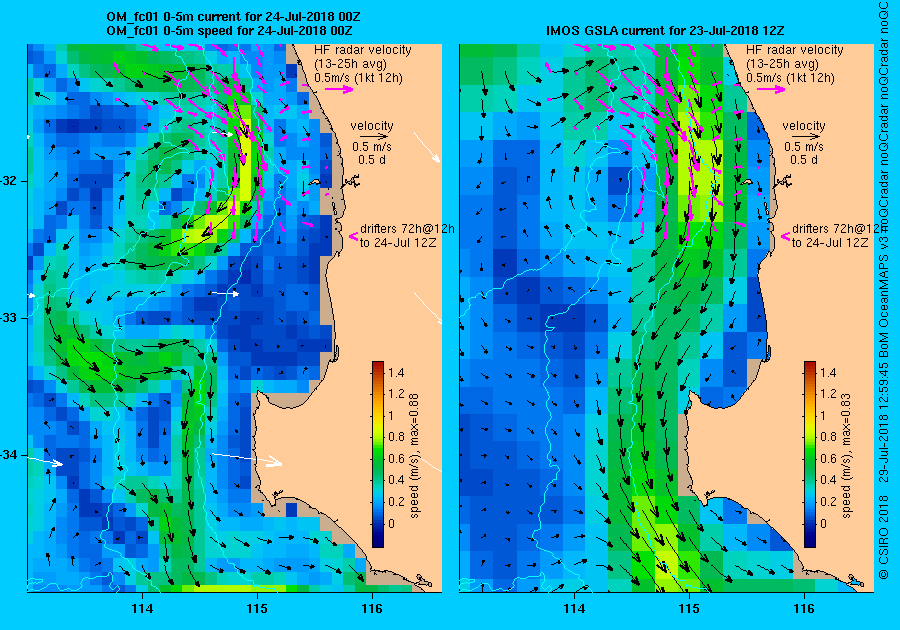Screen dimensions: 900x630
Task: Click the 'to 24-Jul 12Z' text on right map
Action: click(830, 243)
